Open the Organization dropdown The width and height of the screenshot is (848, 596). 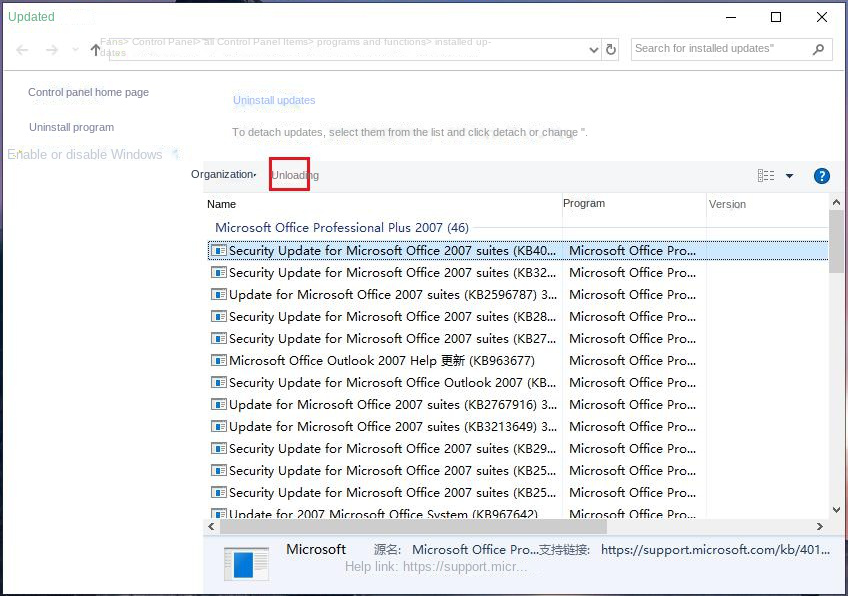(x=224, y=174)
